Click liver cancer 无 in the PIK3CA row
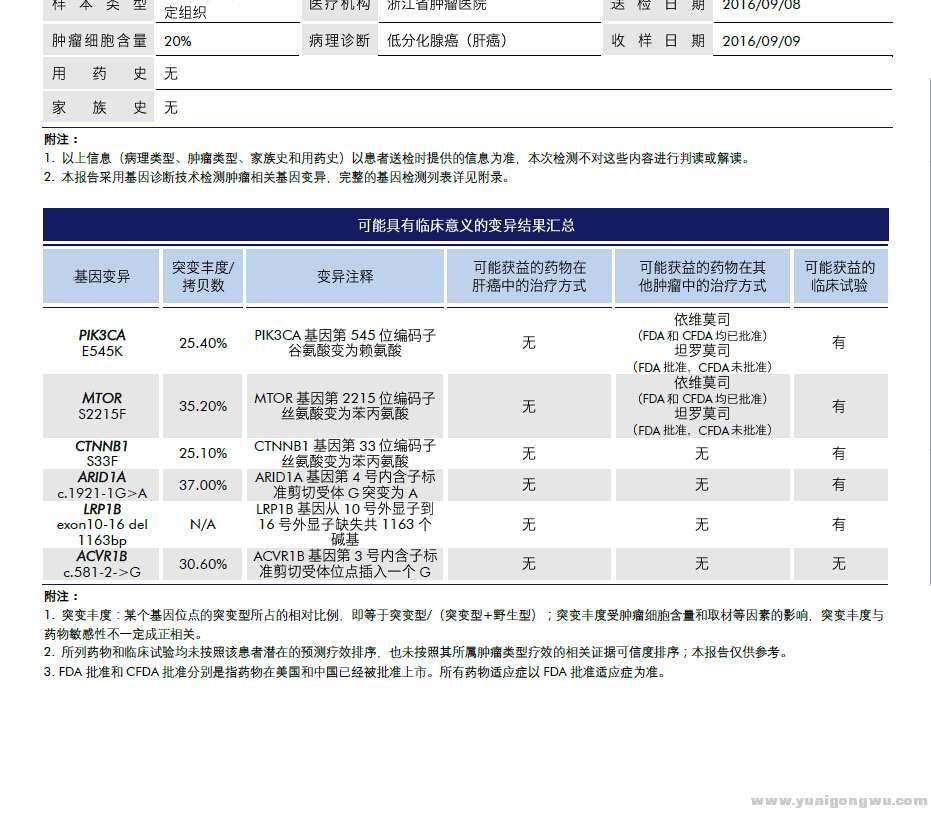Image resolution: width=931 pixels, height=813 pixels. tap(529, 343)
